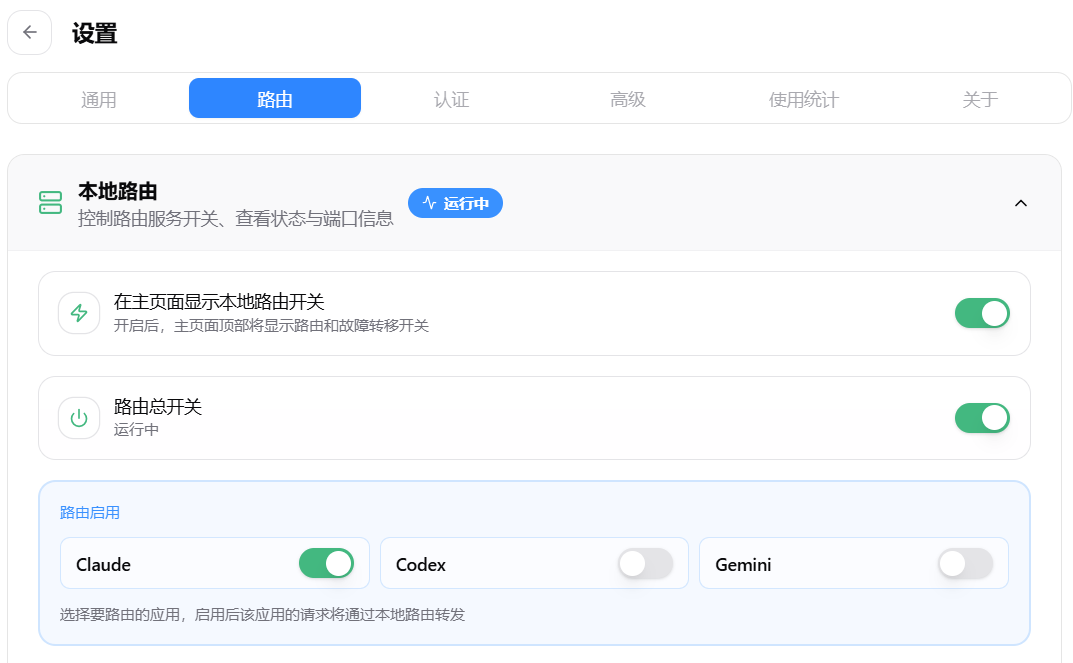Click the power icon beside 路由总开关
The image size is (1073, 663).
tap(79, 418)
